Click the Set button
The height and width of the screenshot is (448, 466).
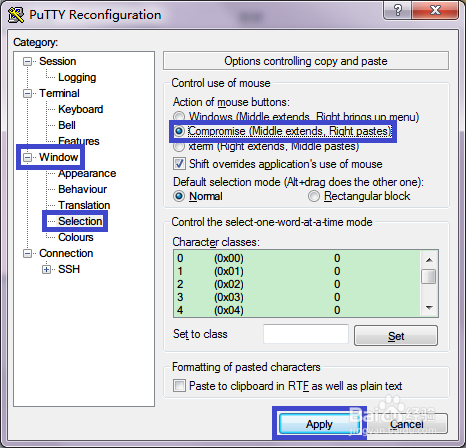(x=396, y=336)
